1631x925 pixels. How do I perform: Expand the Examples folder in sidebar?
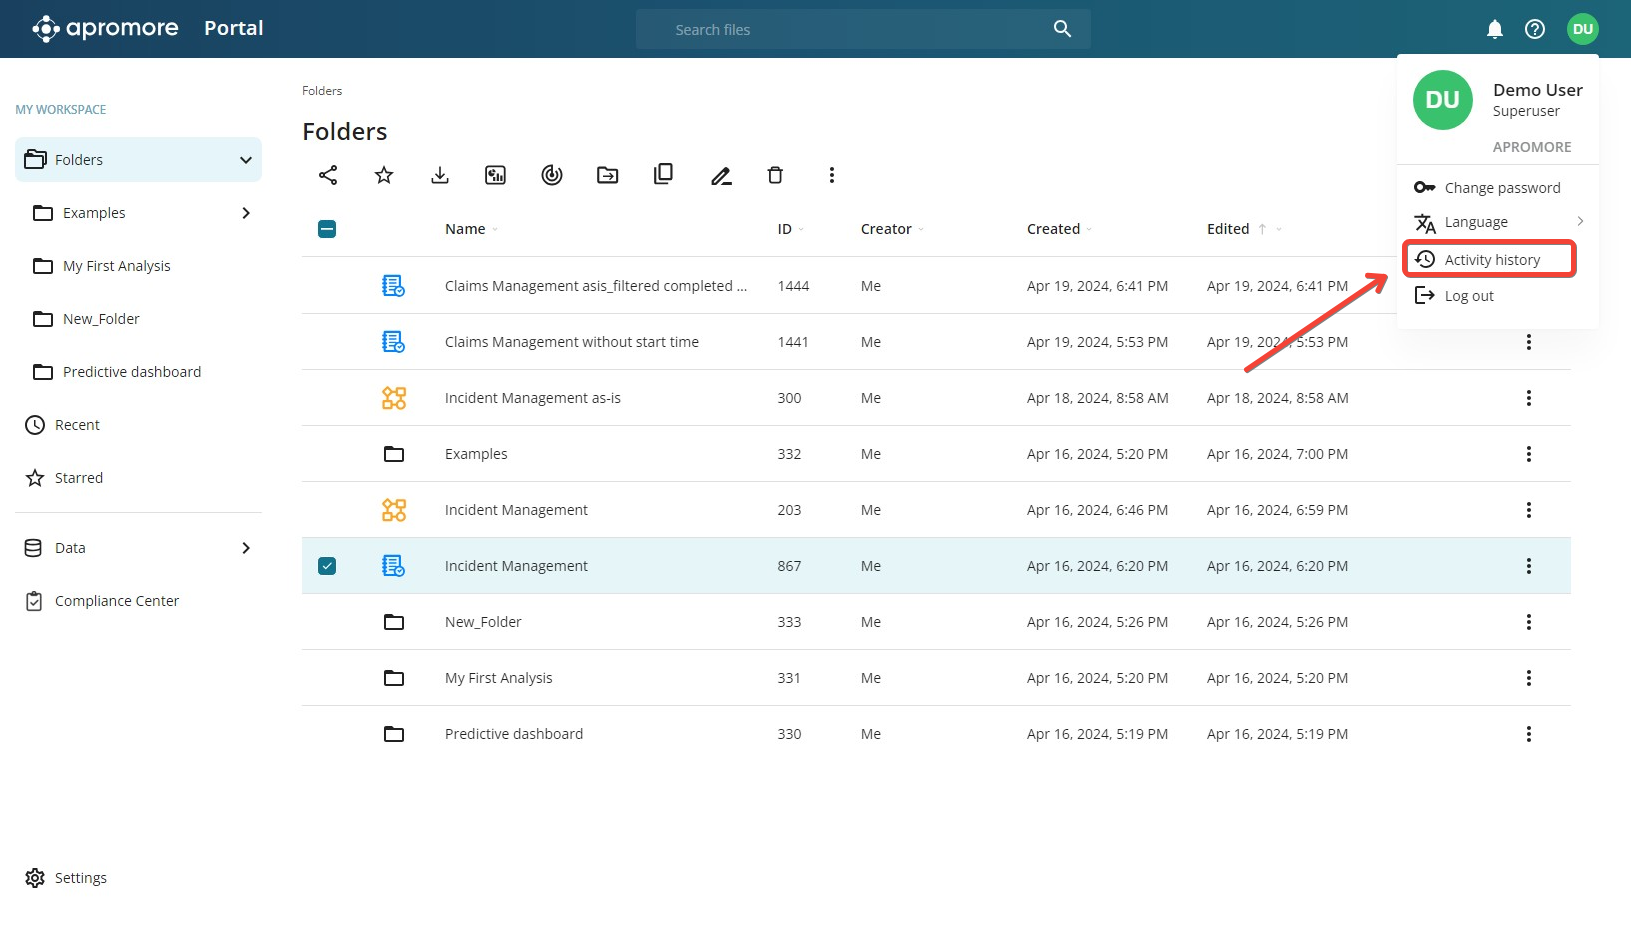click(x=246, y=213)
